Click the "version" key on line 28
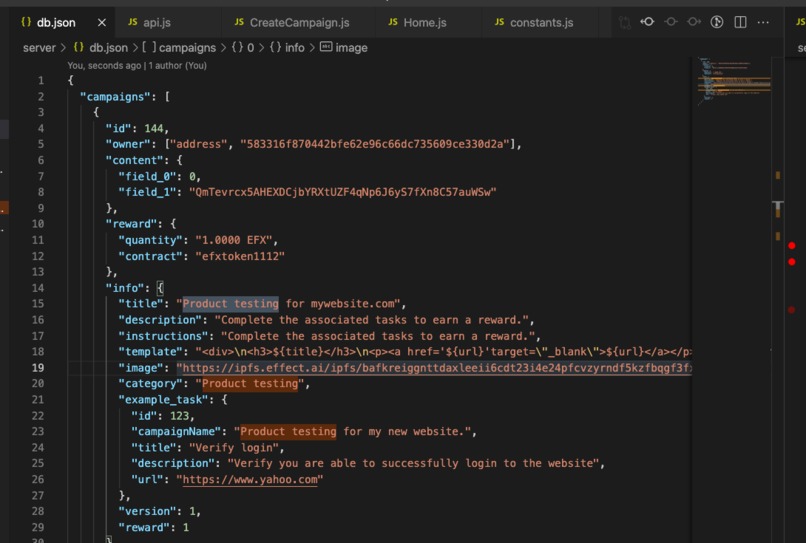Screen dimensions: 806x543 tap(147, 511)
